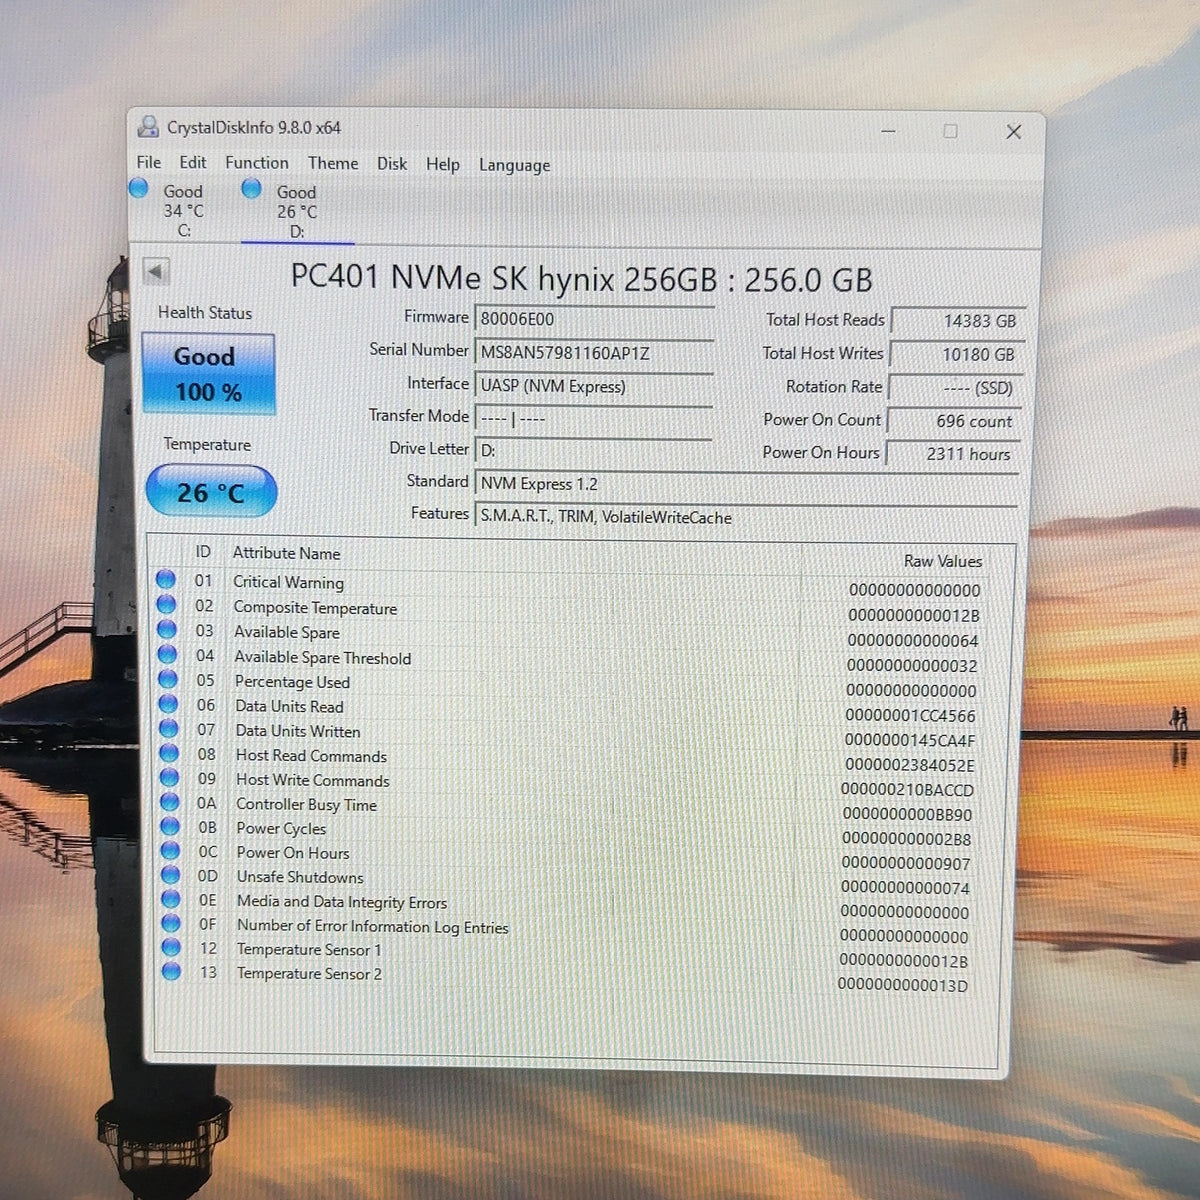Click status dot for Media and Data Integrity Errors

coord(171,899)
